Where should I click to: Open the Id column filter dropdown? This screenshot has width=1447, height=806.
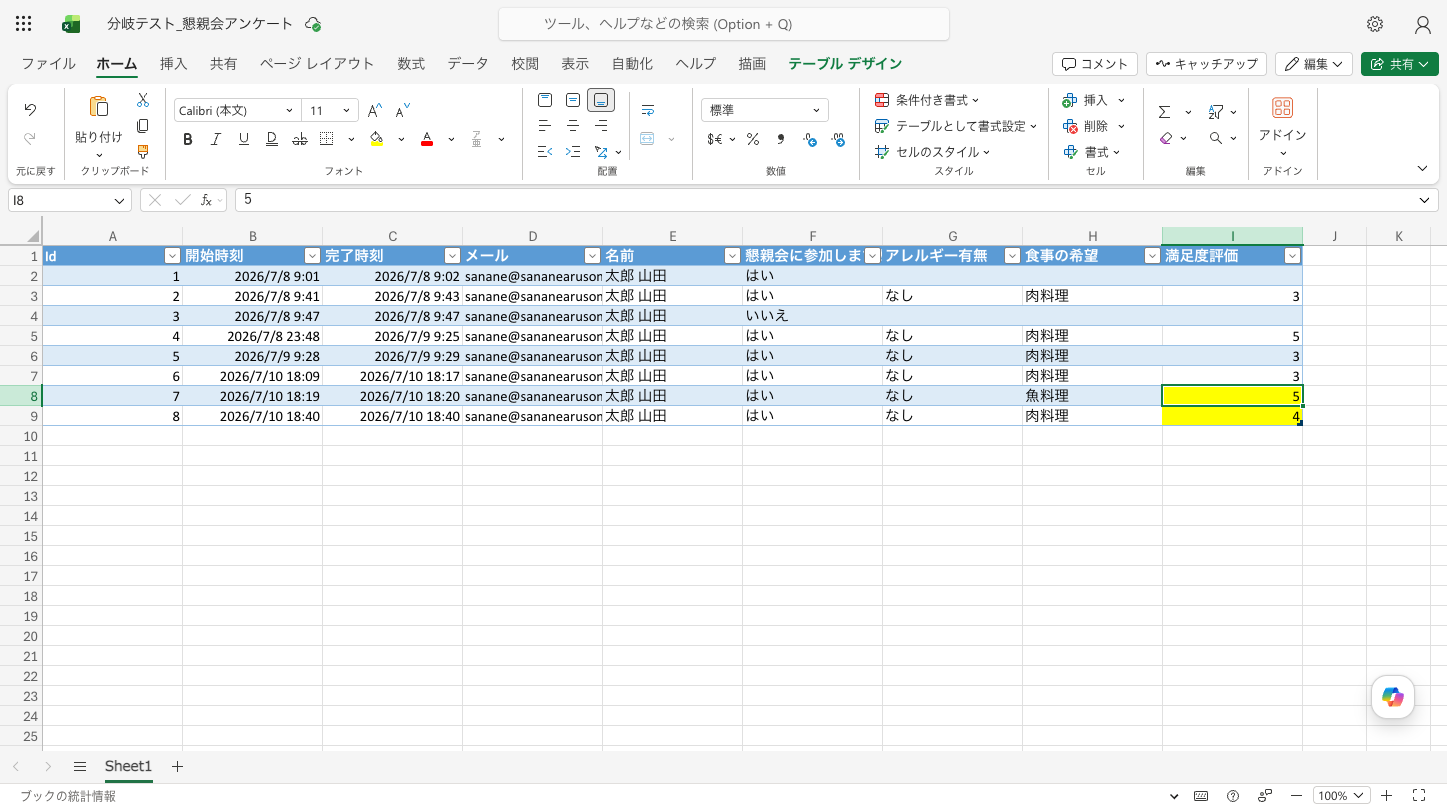(x=172, y=256)
